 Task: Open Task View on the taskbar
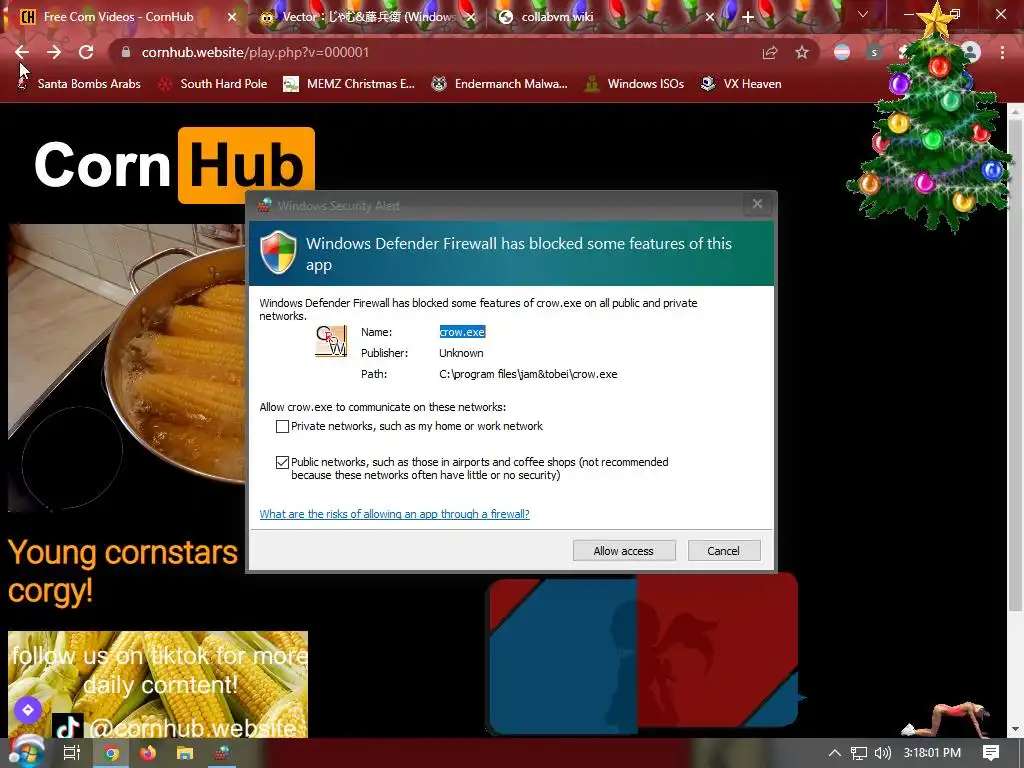pos(71,753)
